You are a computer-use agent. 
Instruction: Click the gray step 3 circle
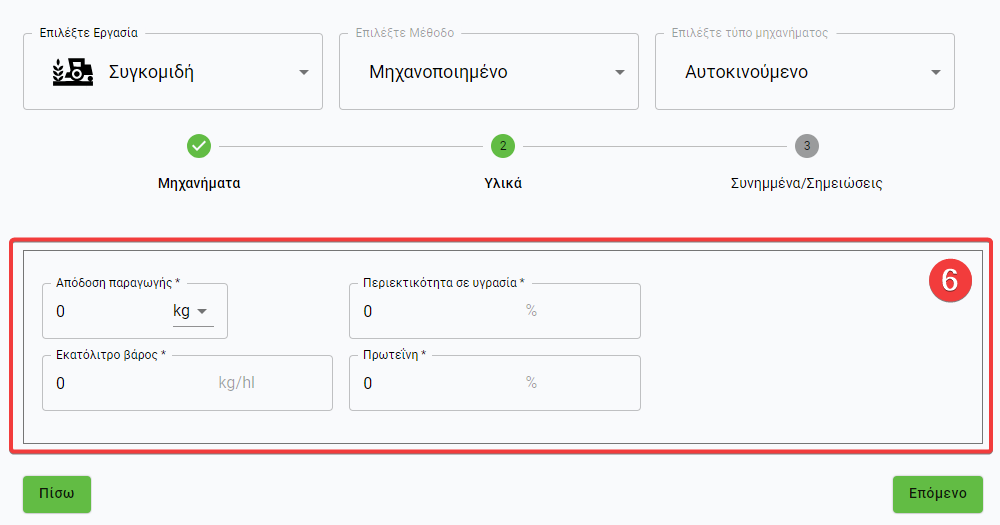point(806,146)
